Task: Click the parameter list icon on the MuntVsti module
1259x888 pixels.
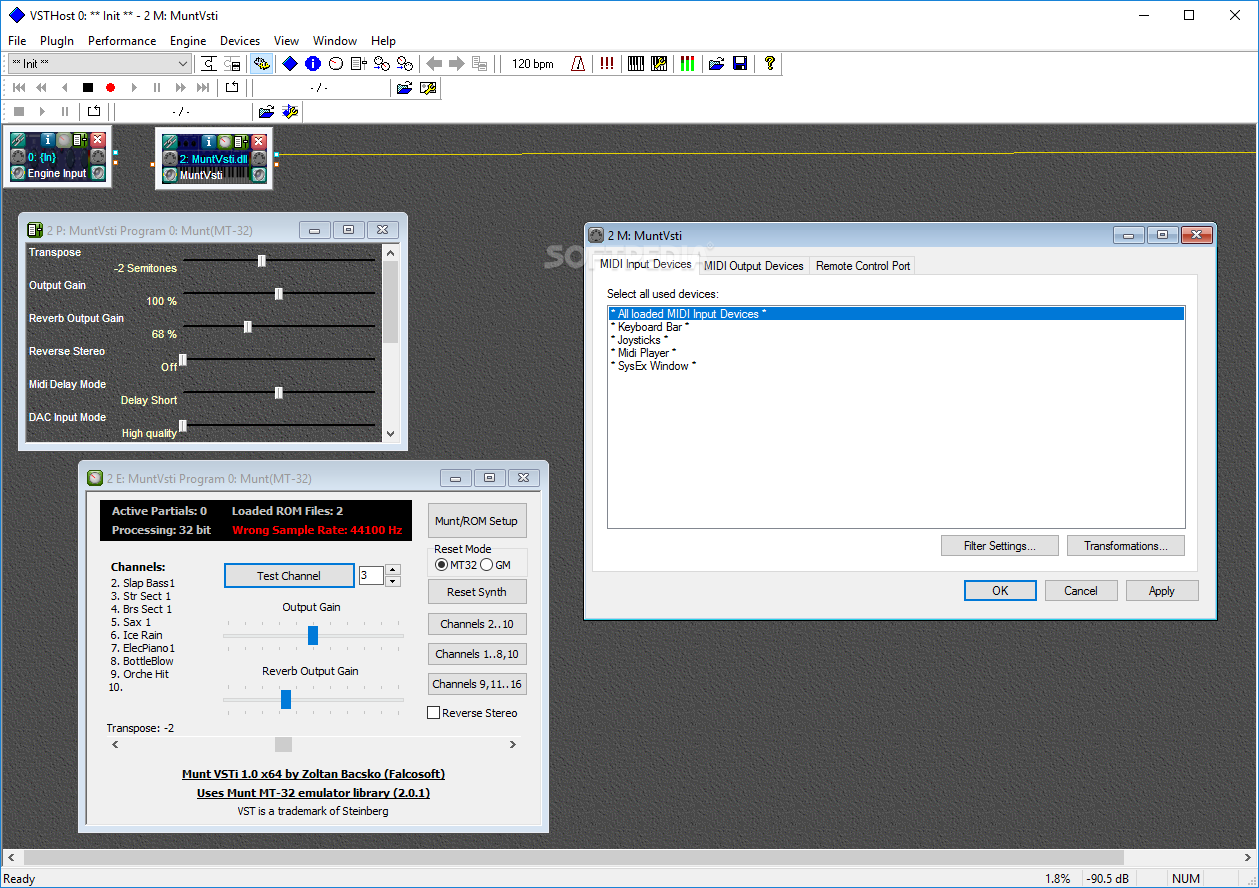Action: click(x=241, y=142)
